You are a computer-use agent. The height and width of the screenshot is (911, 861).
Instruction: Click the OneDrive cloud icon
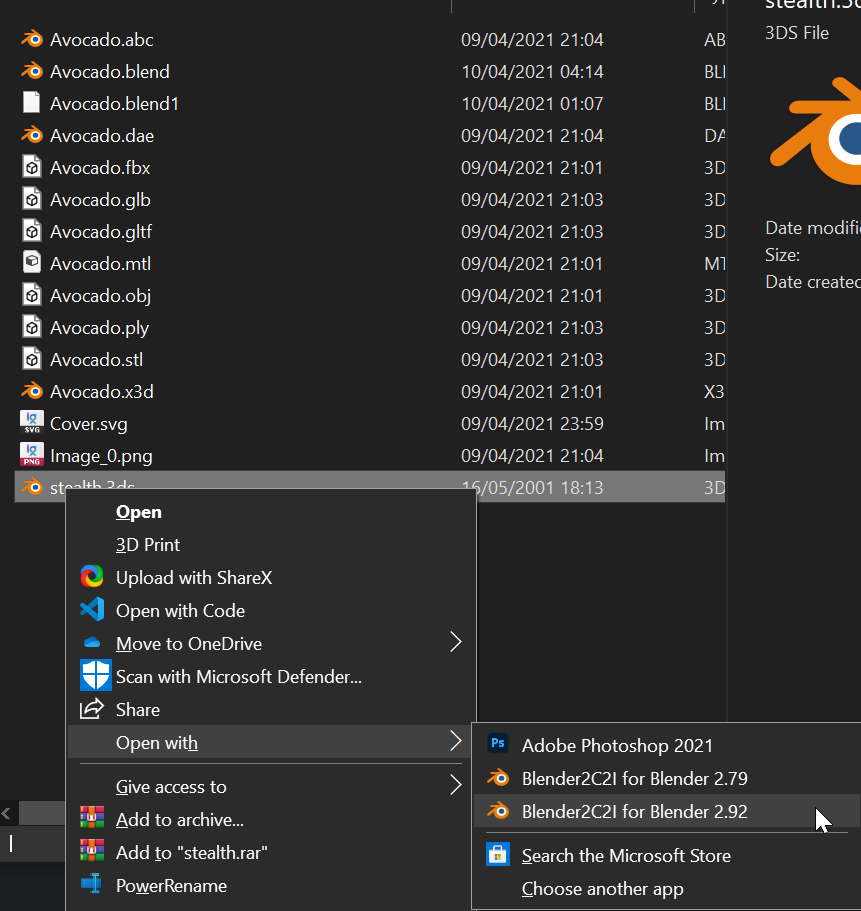click(x=92, y=643)
